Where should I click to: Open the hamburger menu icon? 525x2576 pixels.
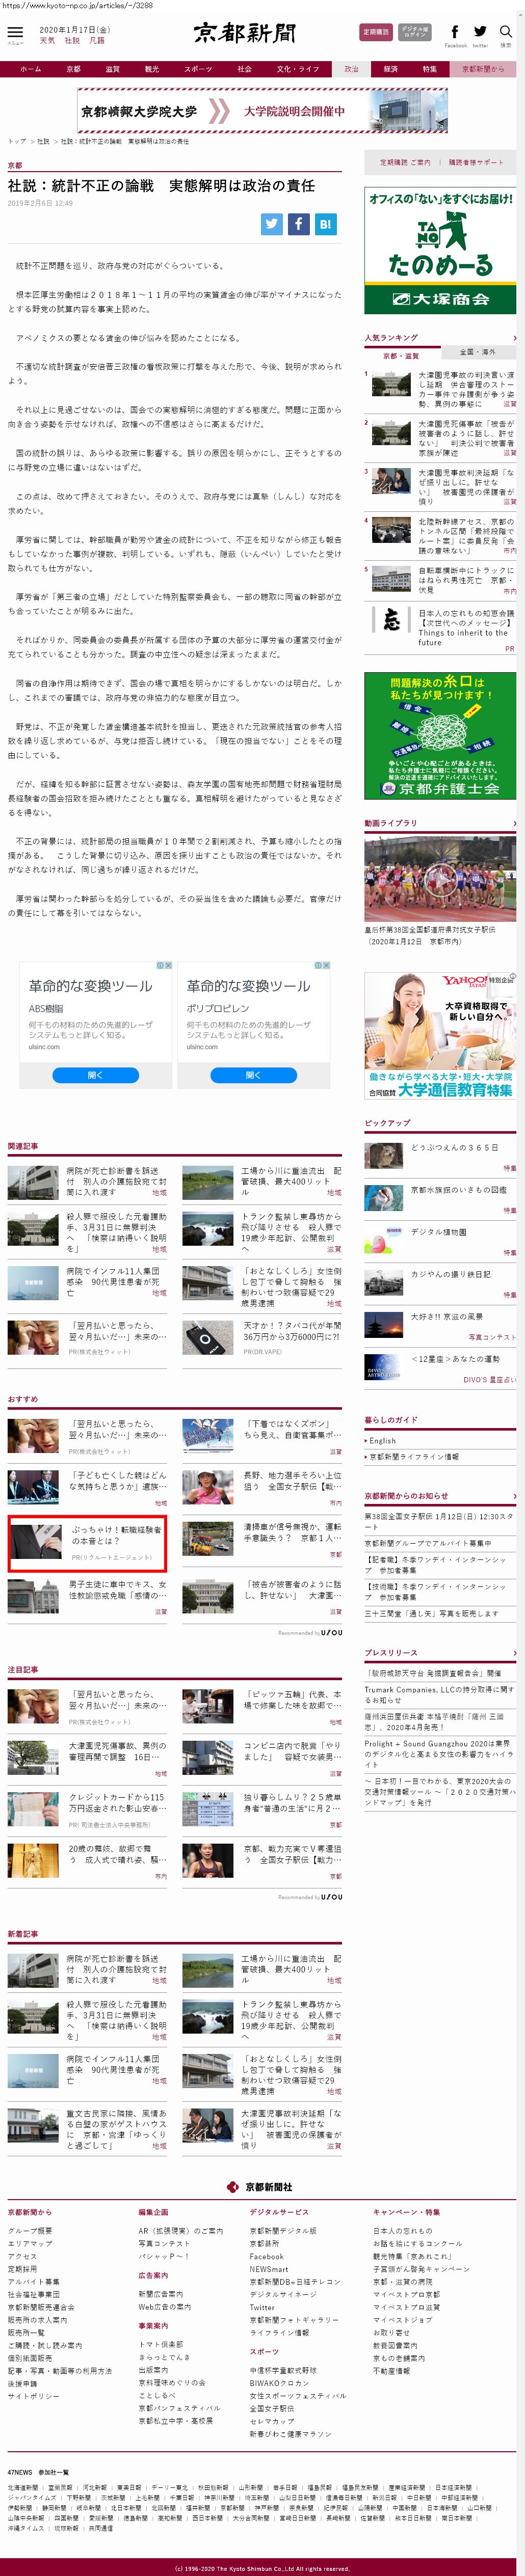pyautogui.click(x=15, y=33)
